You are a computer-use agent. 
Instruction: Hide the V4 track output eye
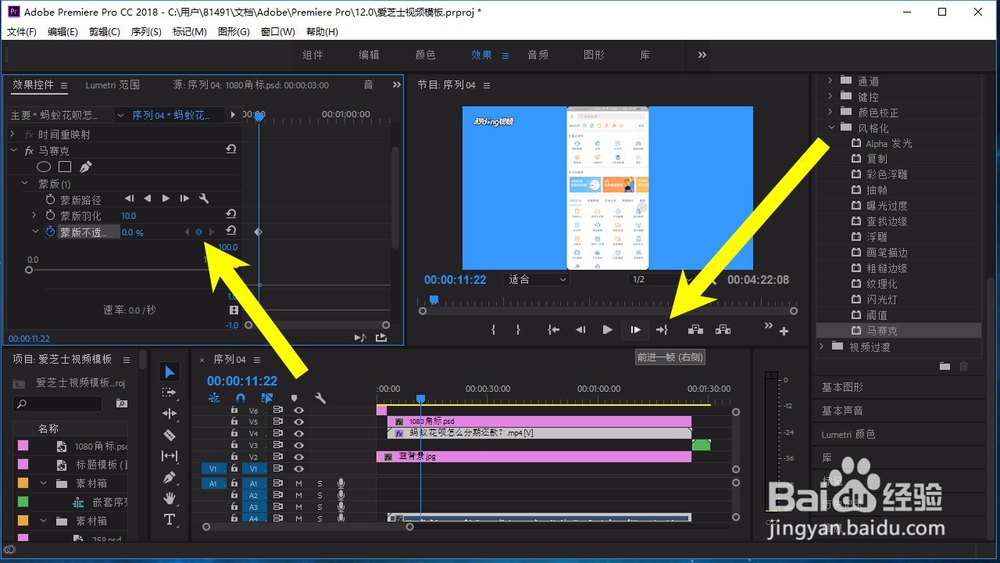coord(298,433)
